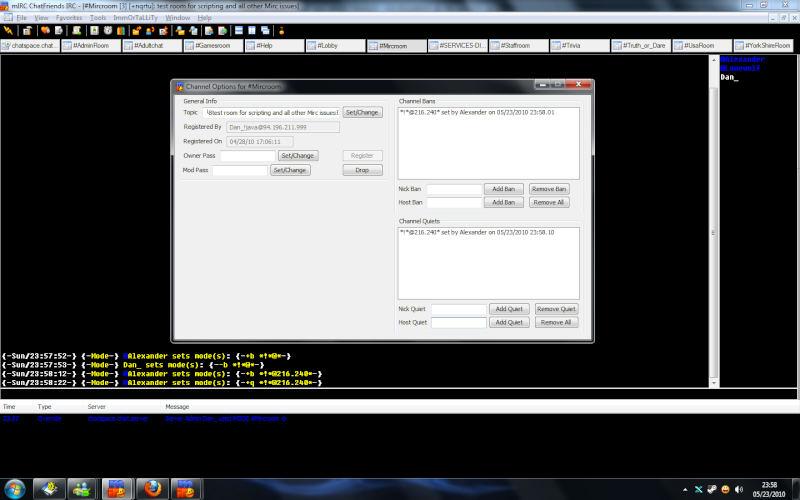Screen dimensions: 800x500
Task: Click Remove All under Channel Quiets
Action: pyautogui.click(x=556, y=322)
